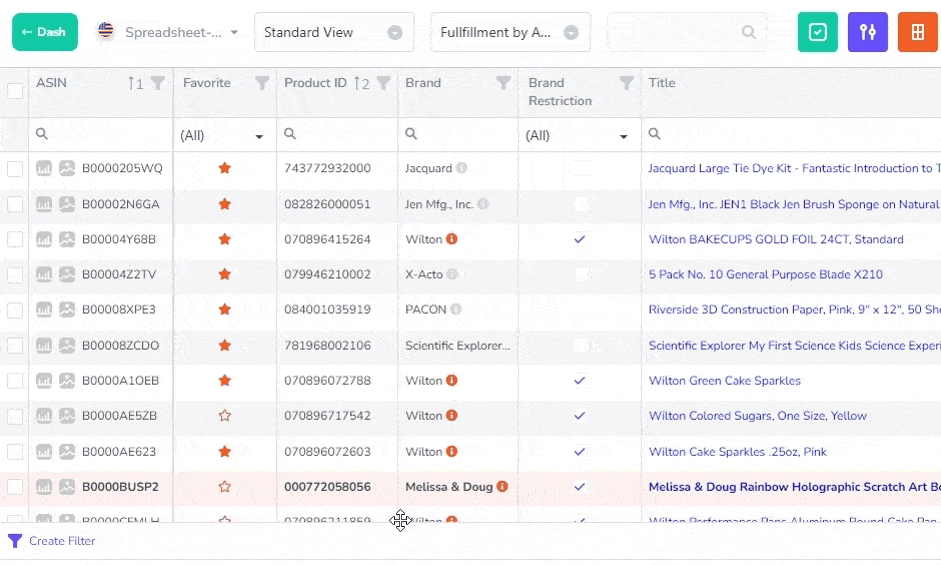The image size is (941, 565).
Task: Click info icon next to Wilton B00004Y68B
Action: [452, 239]
